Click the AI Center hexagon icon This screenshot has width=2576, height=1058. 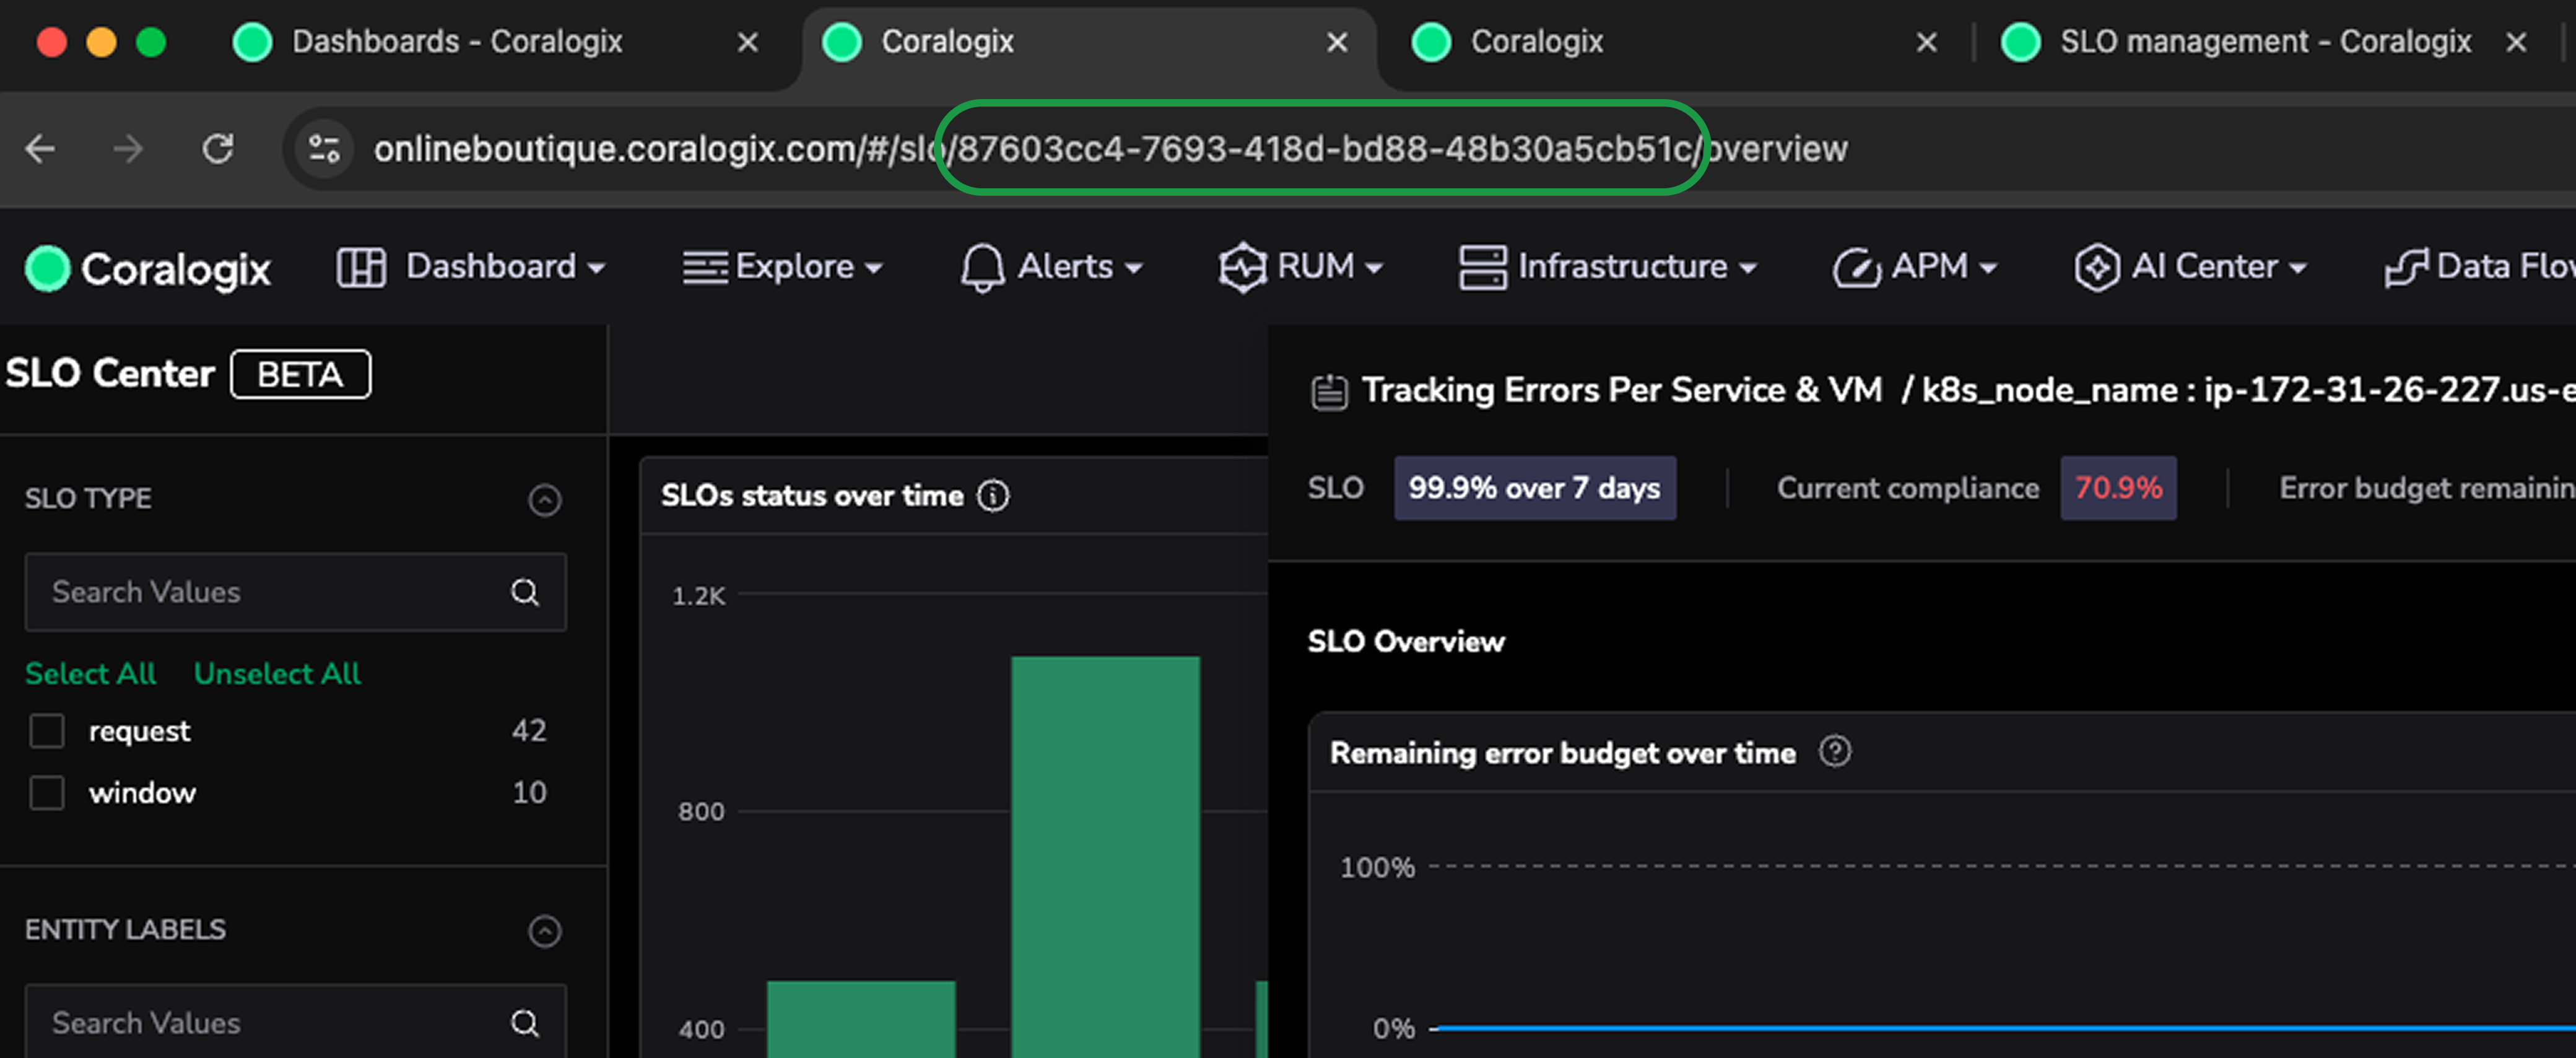pos(2097,268)
